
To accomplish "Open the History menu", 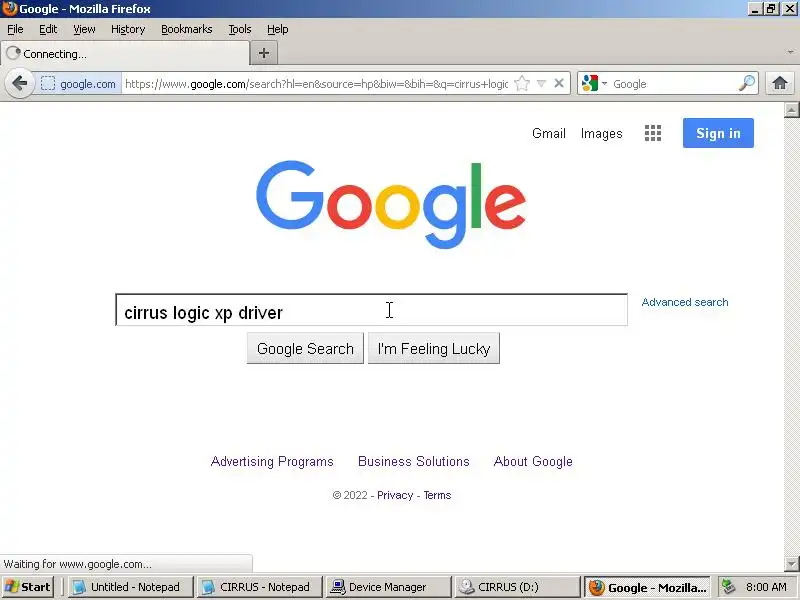I will [x=128, y=30].
